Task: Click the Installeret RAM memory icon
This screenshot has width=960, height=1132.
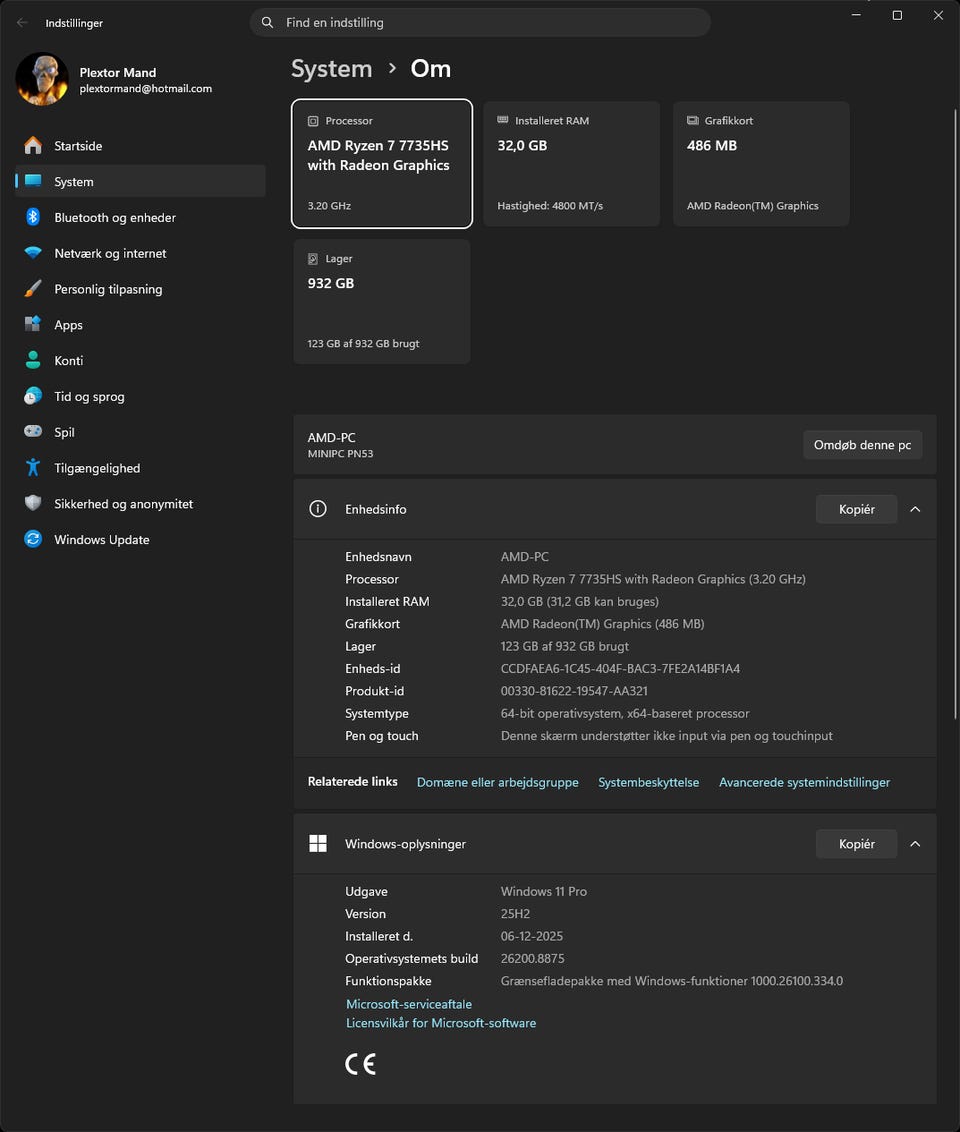Action: 503,121
